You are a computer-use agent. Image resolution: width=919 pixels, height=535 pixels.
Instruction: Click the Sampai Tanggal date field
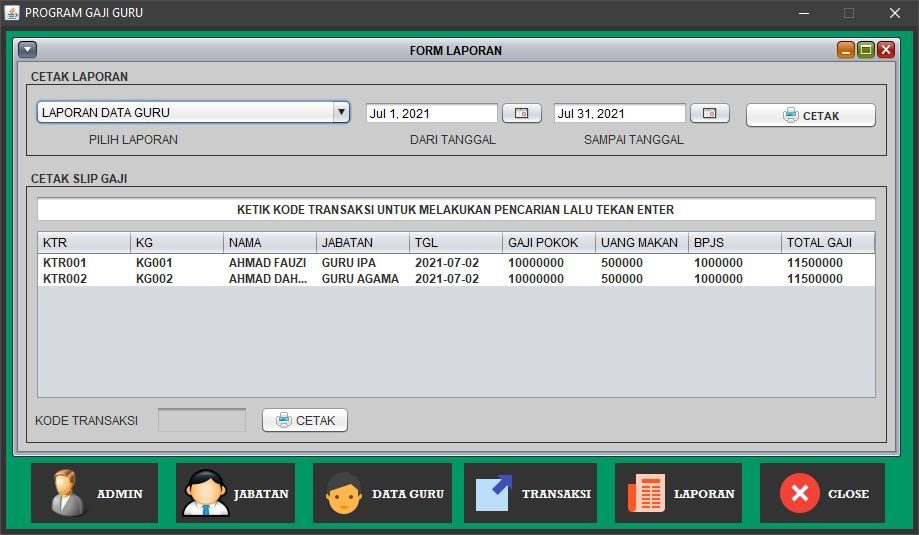click(619, 114)
